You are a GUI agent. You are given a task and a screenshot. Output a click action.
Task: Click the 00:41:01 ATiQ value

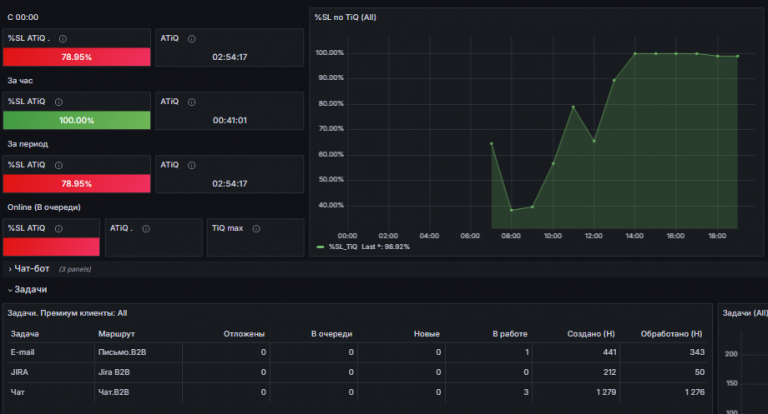[230, 121]
